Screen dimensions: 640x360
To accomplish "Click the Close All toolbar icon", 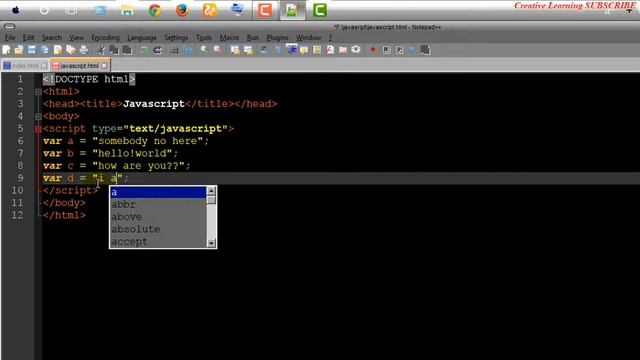I will coord(71,50).
